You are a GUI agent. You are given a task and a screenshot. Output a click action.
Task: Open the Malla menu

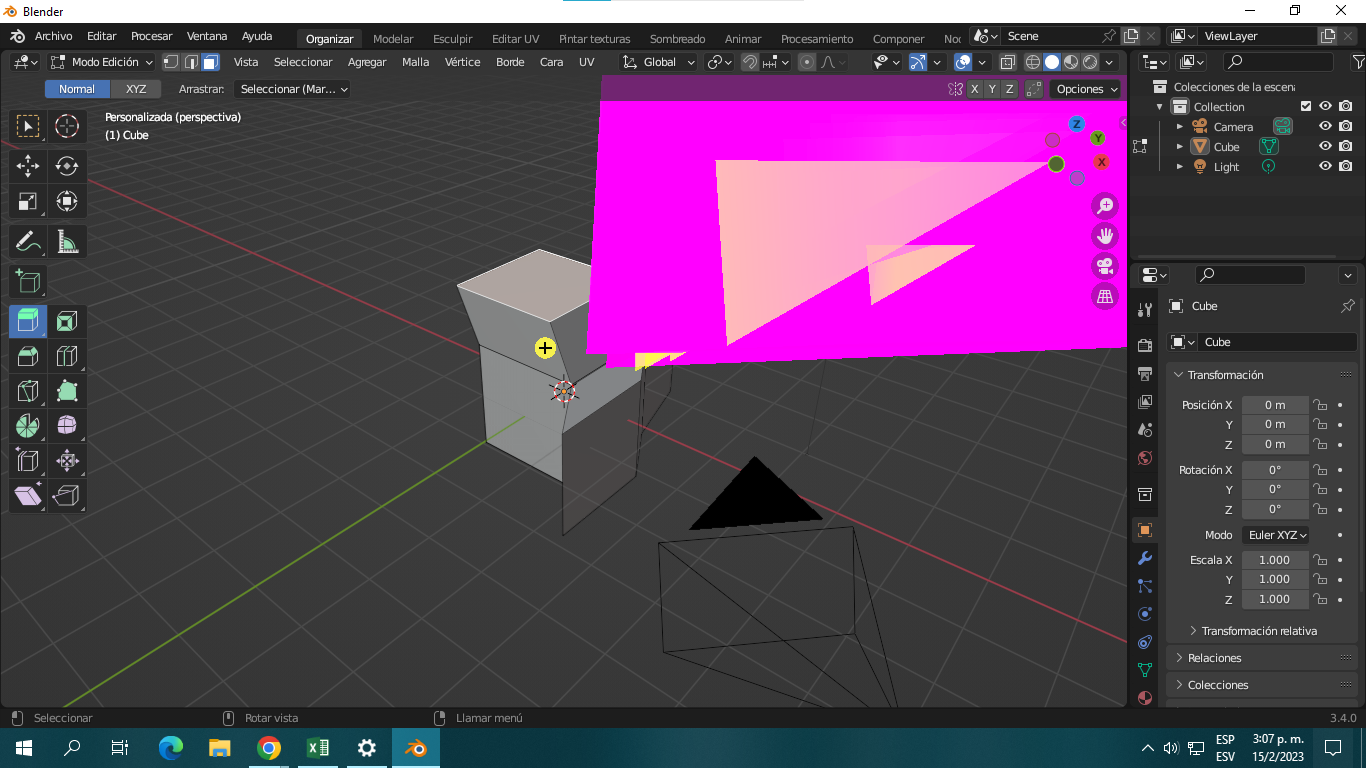tap(415, 62)
